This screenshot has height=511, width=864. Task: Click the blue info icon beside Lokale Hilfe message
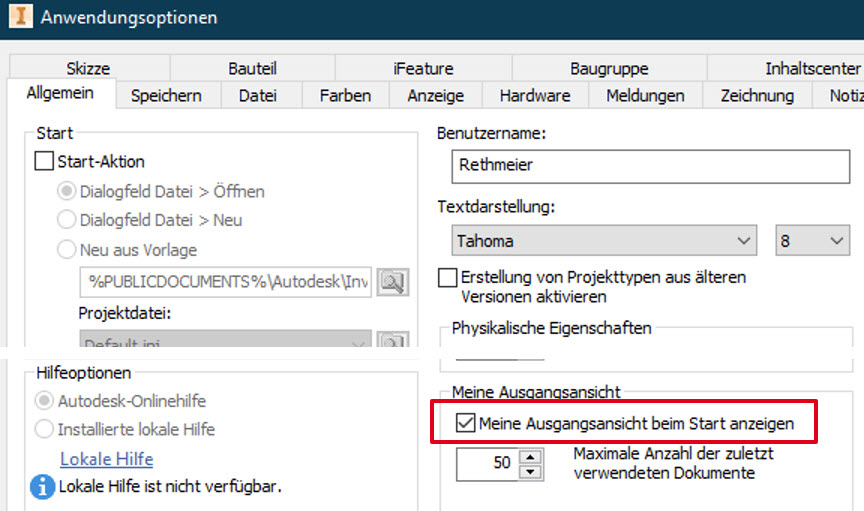point(42,487)
